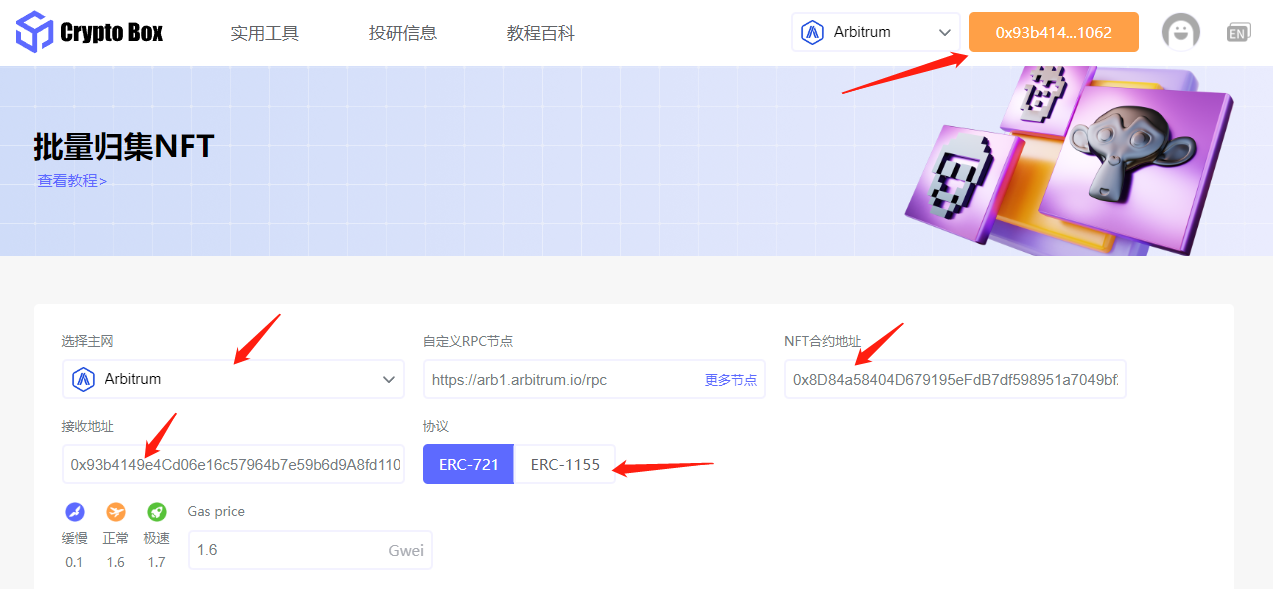Open the 更多节点 RPC node options
Image resolution: width=1273 pixels, height=589 pixels.
[x=730, y=378]
